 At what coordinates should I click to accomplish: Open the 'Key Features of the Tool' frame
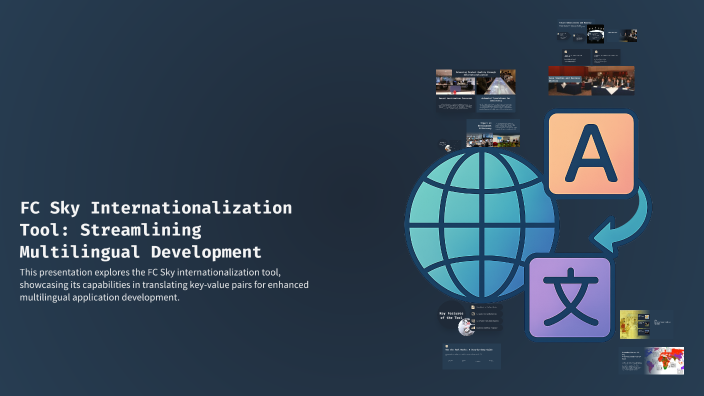tap(470, 318)
